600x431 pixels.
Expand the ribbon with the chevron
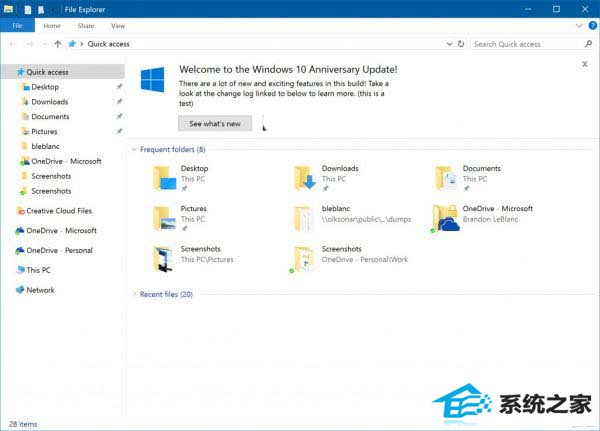click(x=579, y=26)
